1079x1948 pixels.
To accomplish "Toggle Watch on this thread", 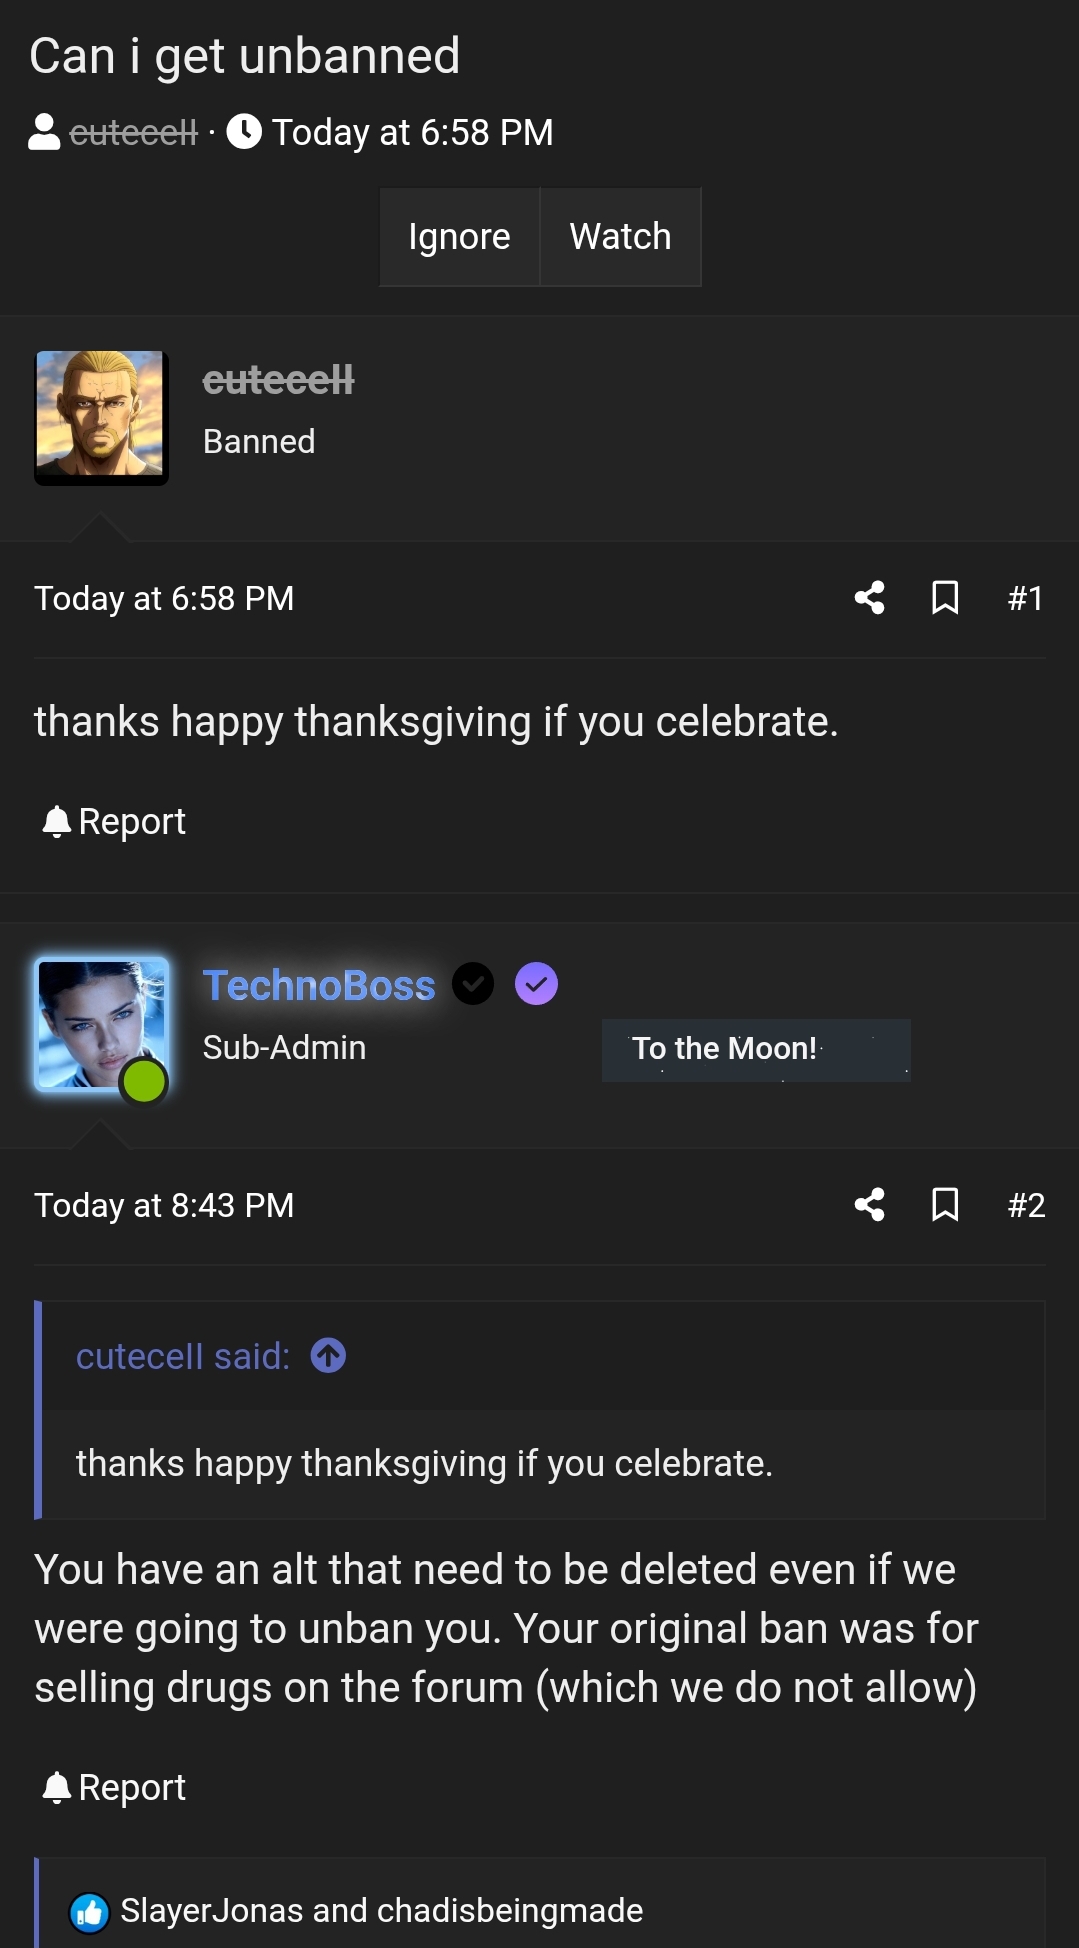I will [620, 237].
